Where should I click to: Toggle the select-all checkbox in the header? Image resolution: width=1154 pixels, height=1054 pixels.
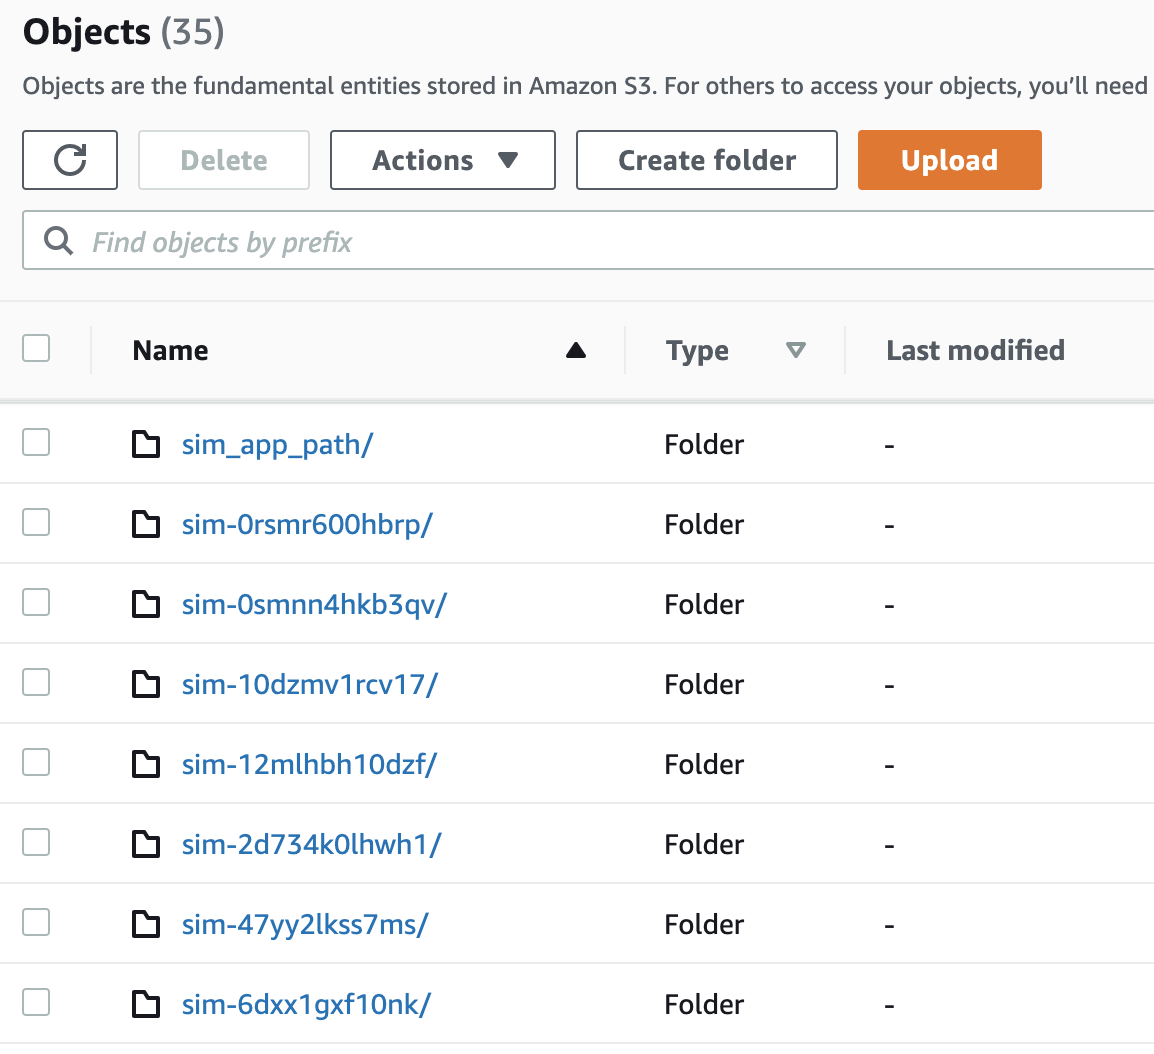(36, 348)
